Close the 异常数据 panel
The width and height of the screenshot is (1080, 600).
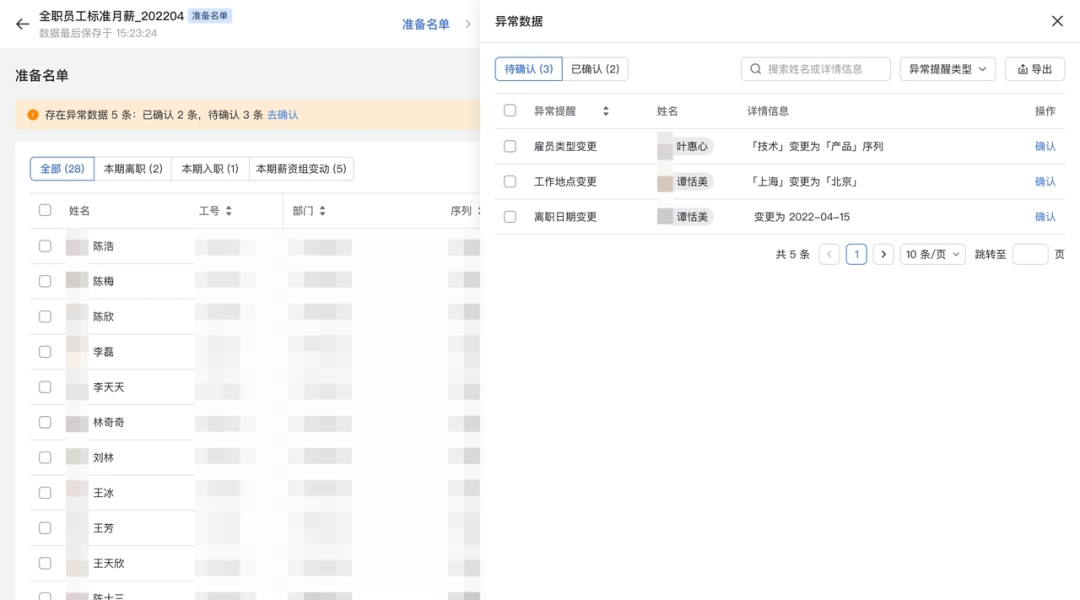pyautogui.click(x=1057, y=21)
